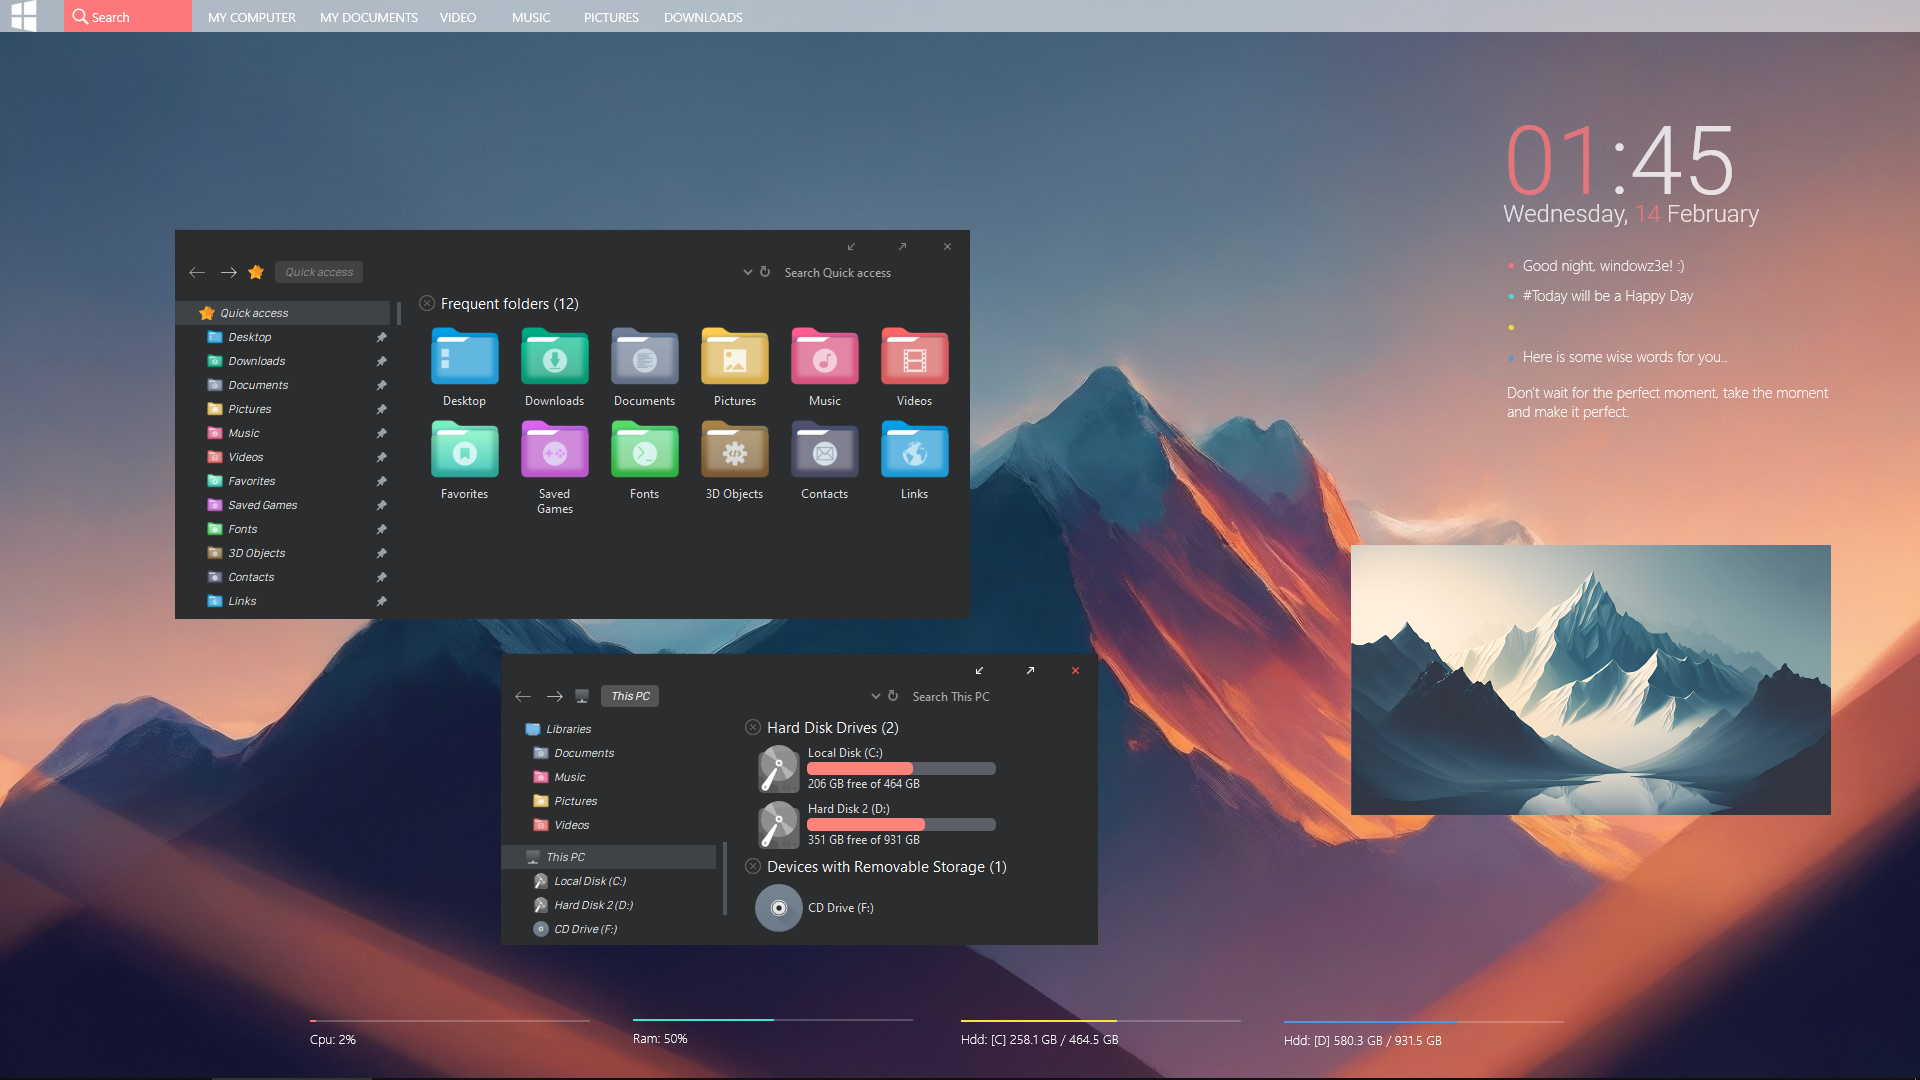Unpin Music from Quick access
The image size is (1920, 1080).
coord(381,433)
